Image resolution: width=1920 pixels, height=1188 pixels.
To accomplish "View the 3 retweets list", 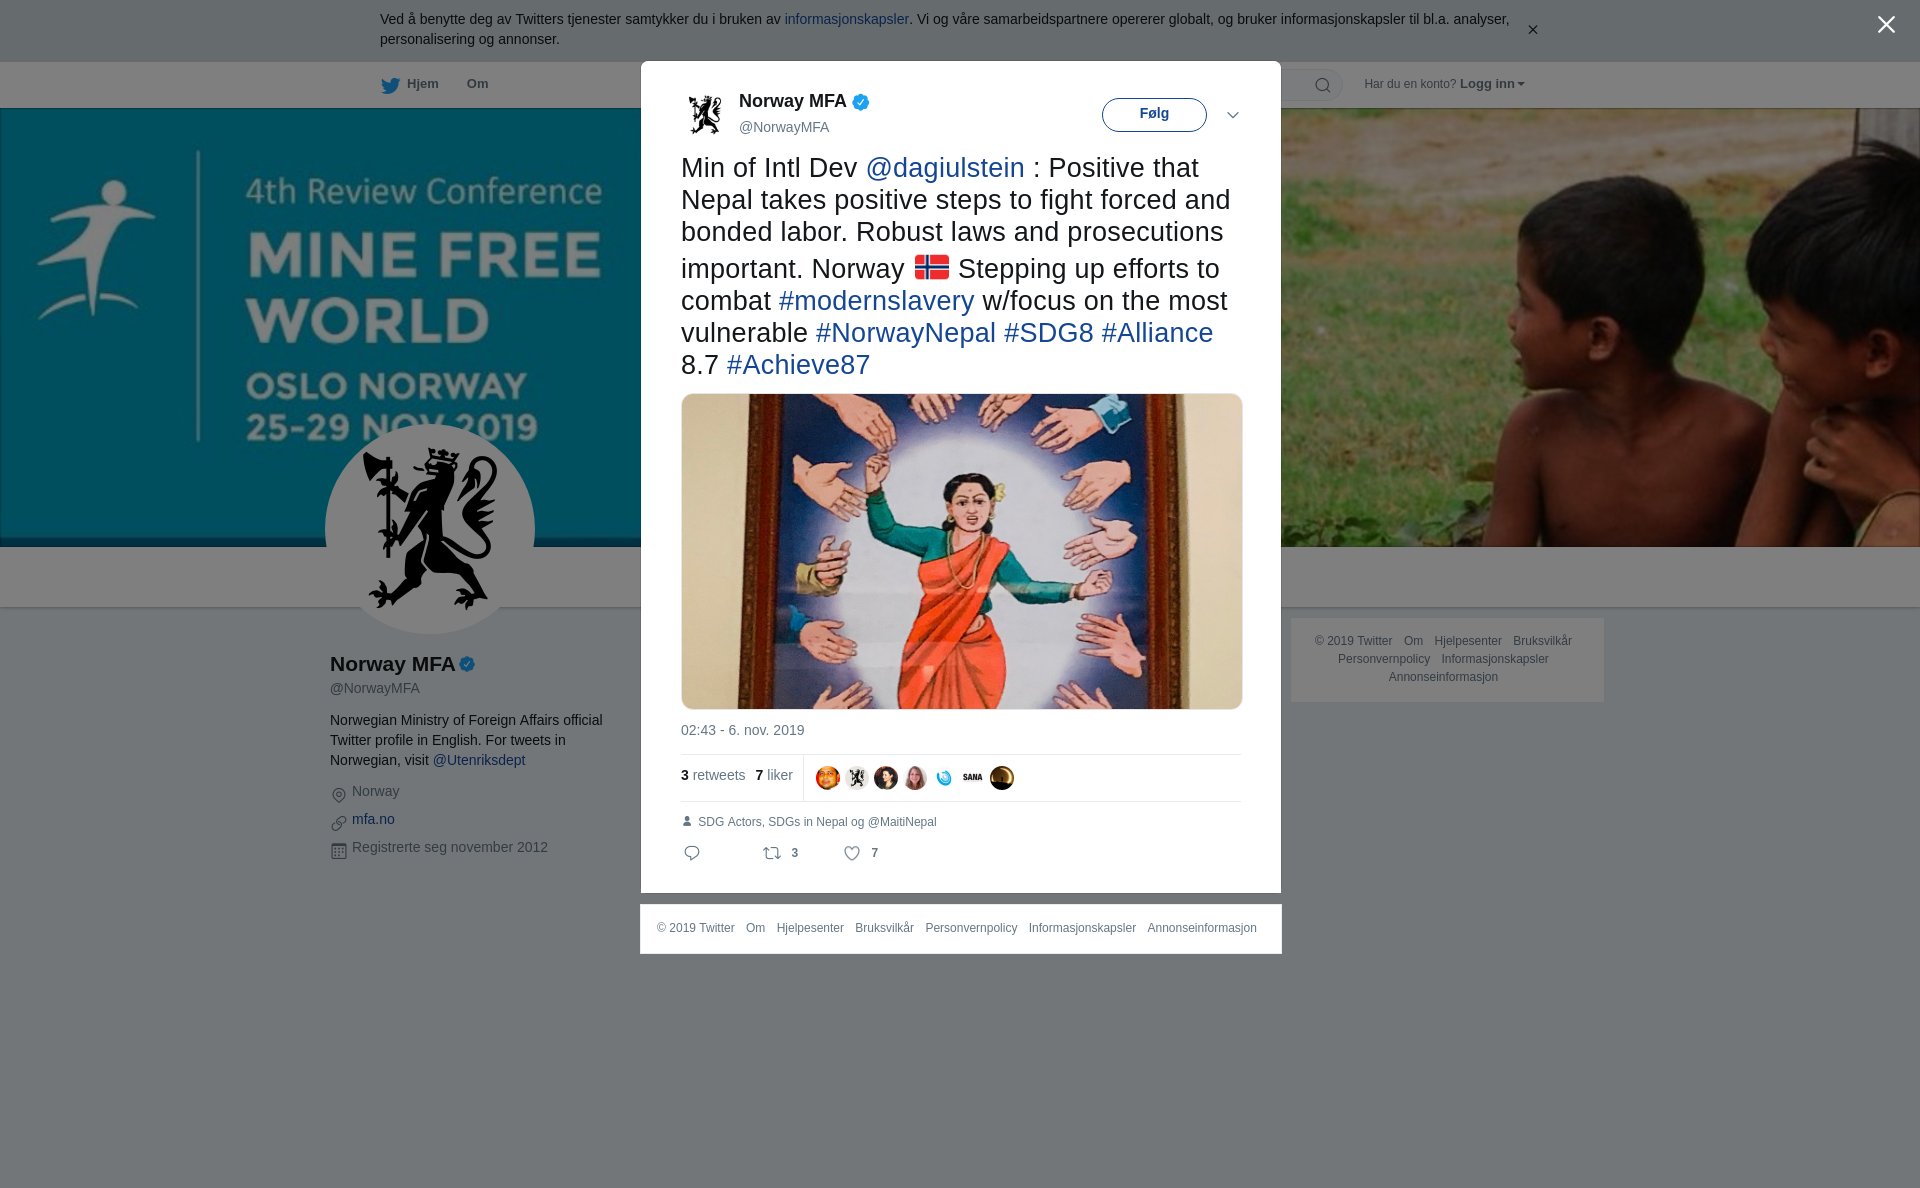I will click(713, 775).
